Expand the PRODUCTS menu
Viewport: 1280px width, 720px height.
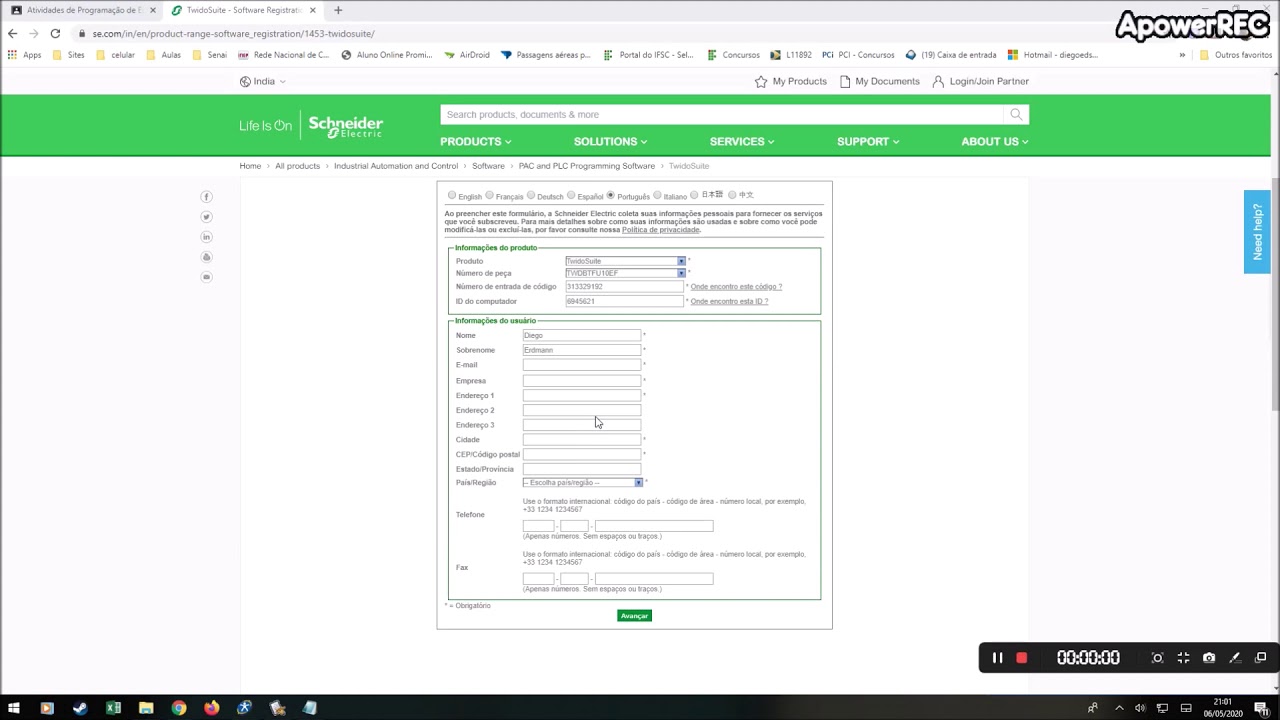pos(475,142)
